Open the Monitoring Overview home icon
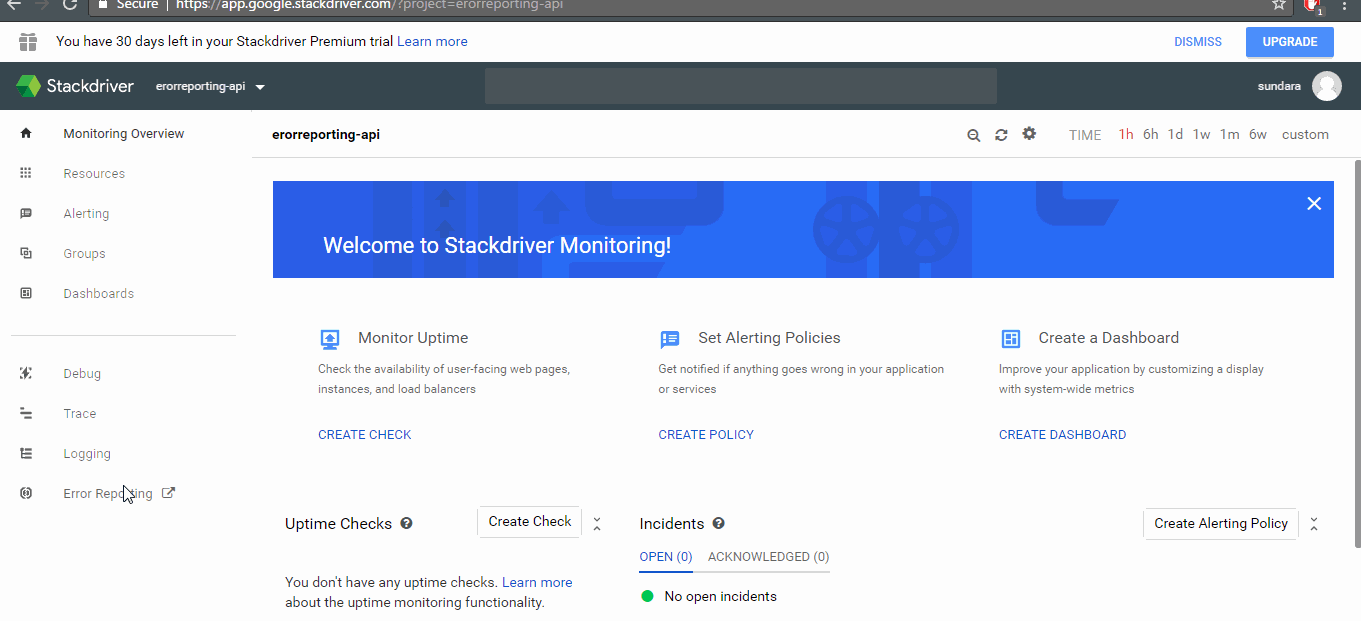 tap(26, 133)
